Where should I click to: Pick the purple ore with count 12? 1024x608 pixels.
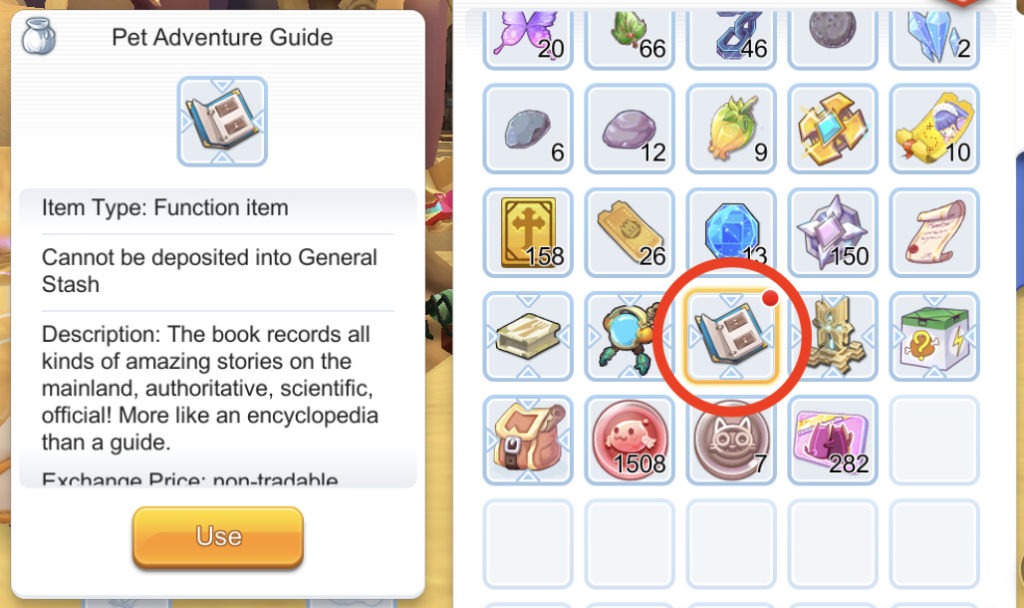click(630, 129)
